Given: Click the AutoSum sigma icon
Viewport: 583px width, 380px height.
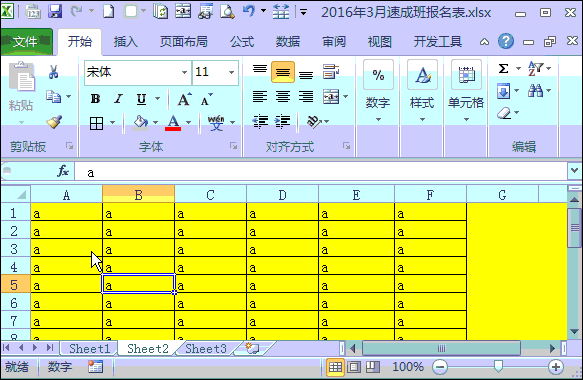Looking at the screenshot, I should 503,68.
